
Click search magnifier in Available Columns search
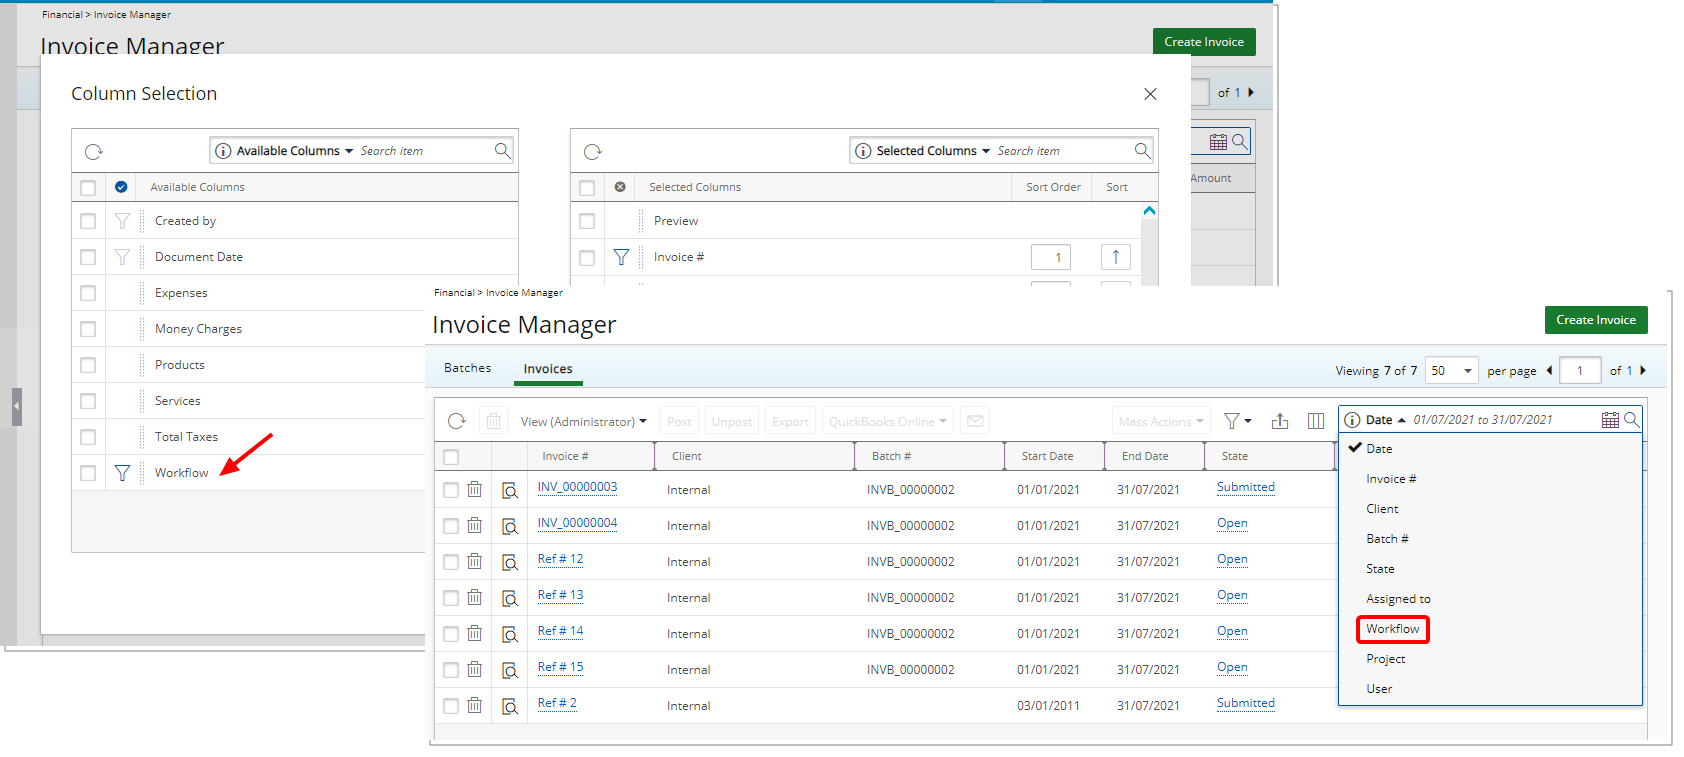tap(503, 150)
